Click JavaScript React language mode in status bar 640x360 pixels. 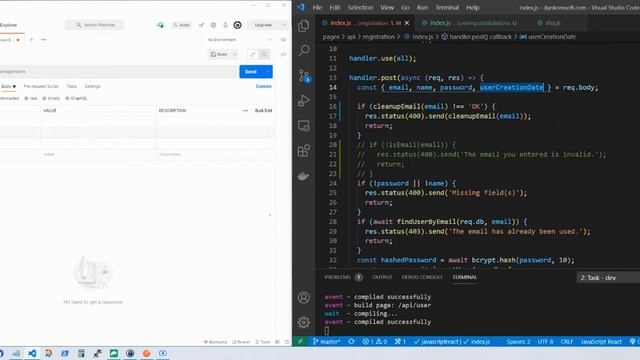coord(601,341)
